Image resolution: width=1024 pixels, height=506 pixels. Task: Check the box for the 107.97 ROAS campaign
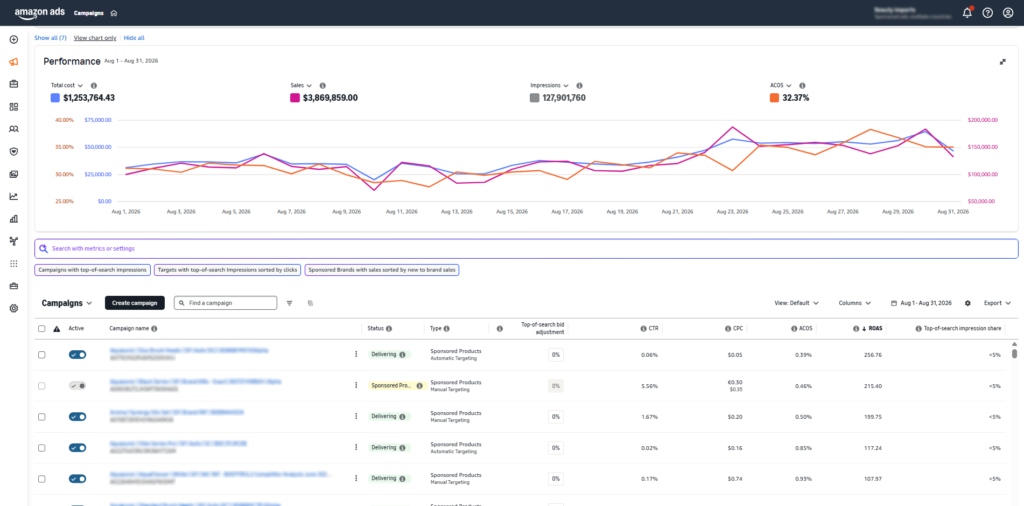(x=42, y=479)
